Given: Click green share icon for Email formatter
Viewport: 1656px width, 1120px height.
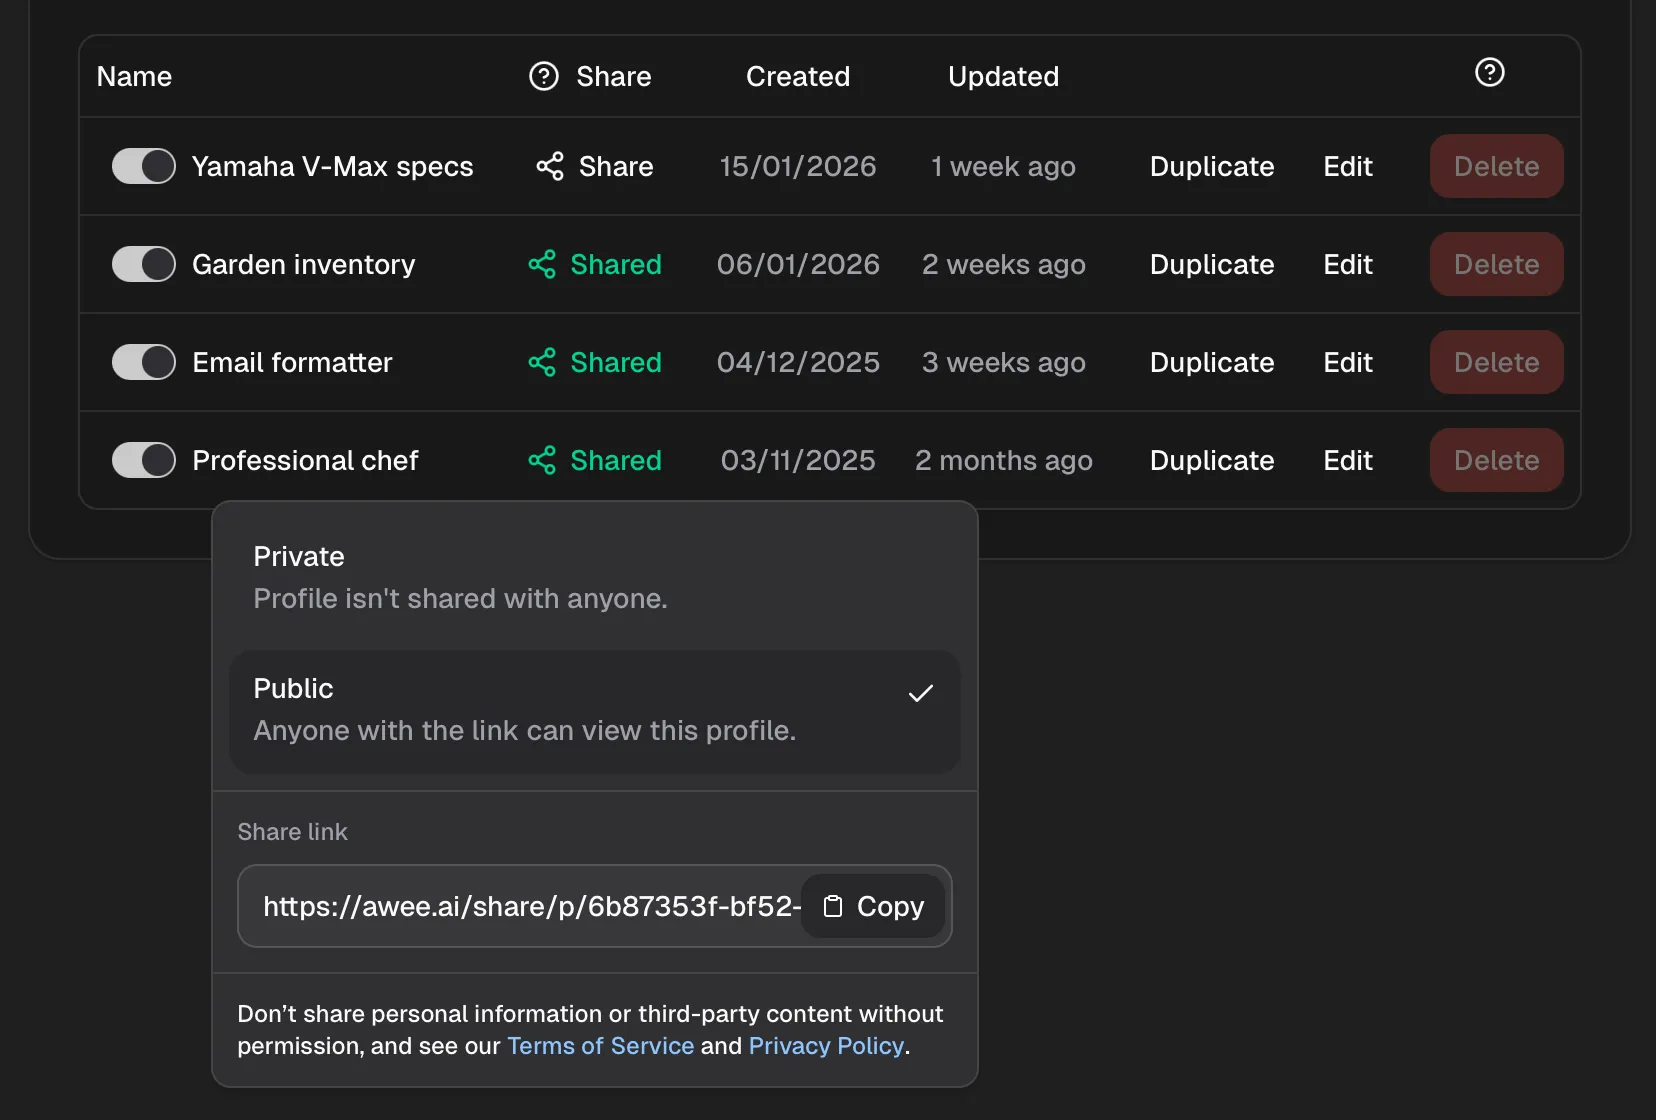Looking at the screenshot, I should tap(542, 362).
